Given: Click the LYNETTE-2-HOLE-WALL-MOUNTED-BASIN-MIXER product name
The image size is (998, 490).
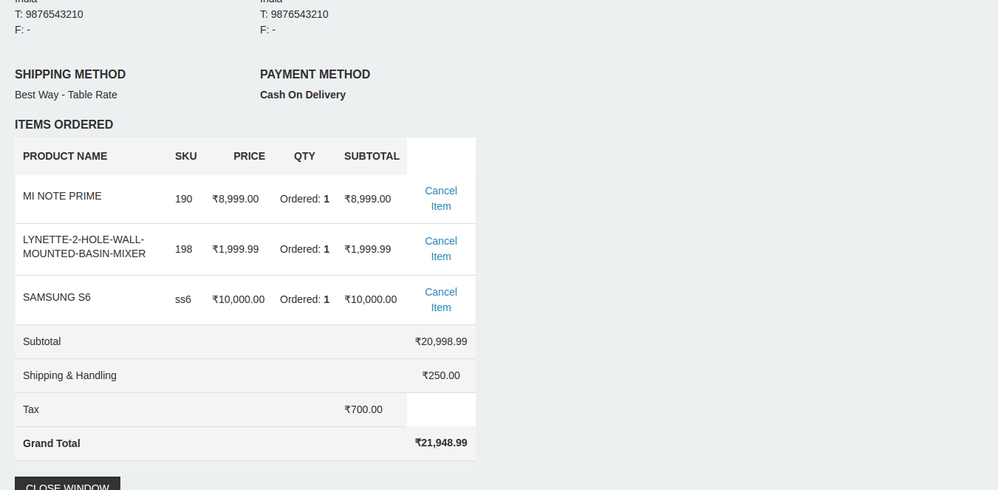Looking at the screenshot, I should 84,247.
